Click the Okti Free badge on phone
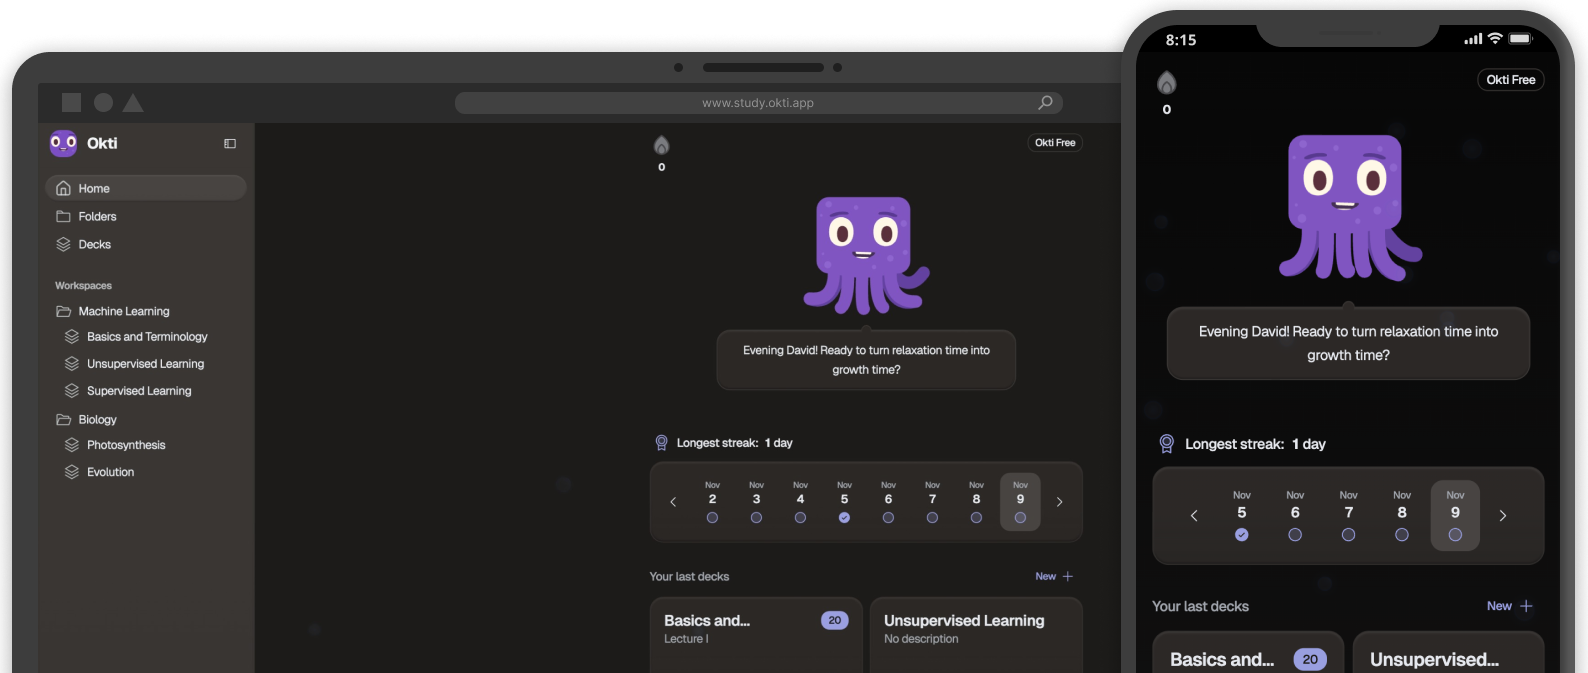Screen dimensions: 1588x673 [x=1510, y=80]
